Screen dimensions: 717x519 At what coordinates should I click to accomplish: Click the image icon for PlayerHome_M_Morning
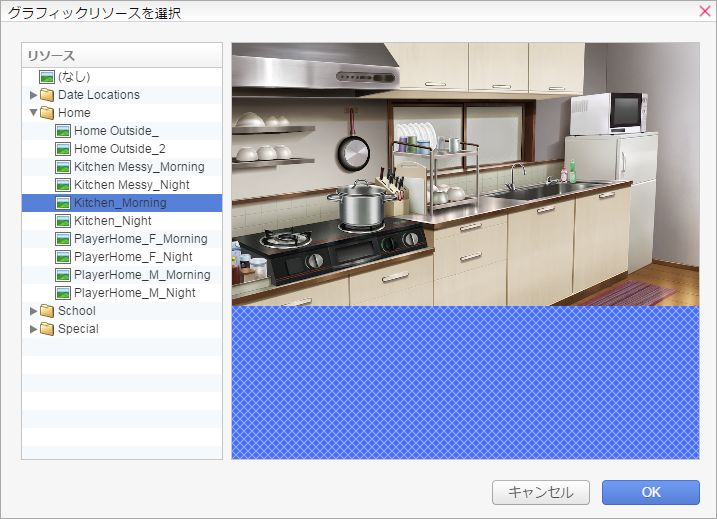63,275
